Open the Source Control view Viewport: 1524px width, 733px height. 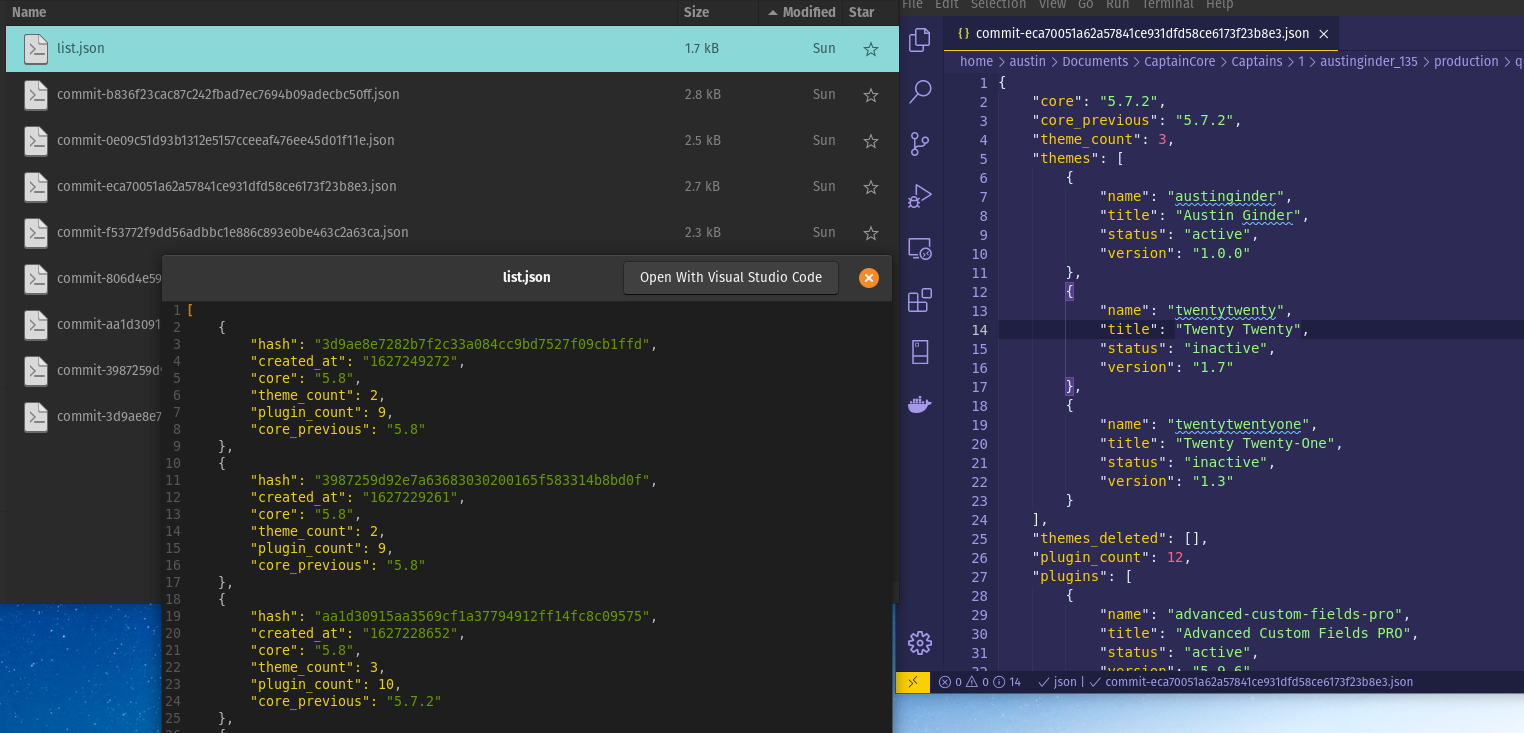(x=920, y=144)
